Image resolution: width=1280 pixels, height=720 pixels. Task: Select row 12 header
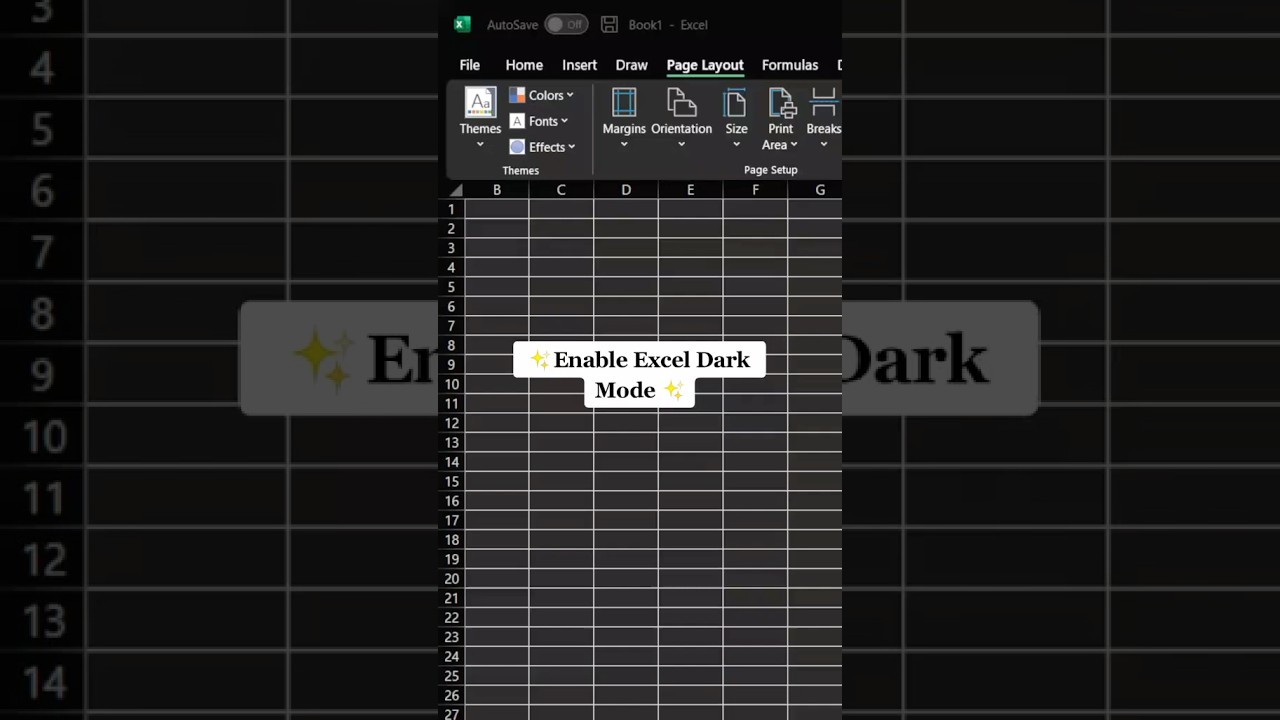pyautogui.click(x=451, y=423)
